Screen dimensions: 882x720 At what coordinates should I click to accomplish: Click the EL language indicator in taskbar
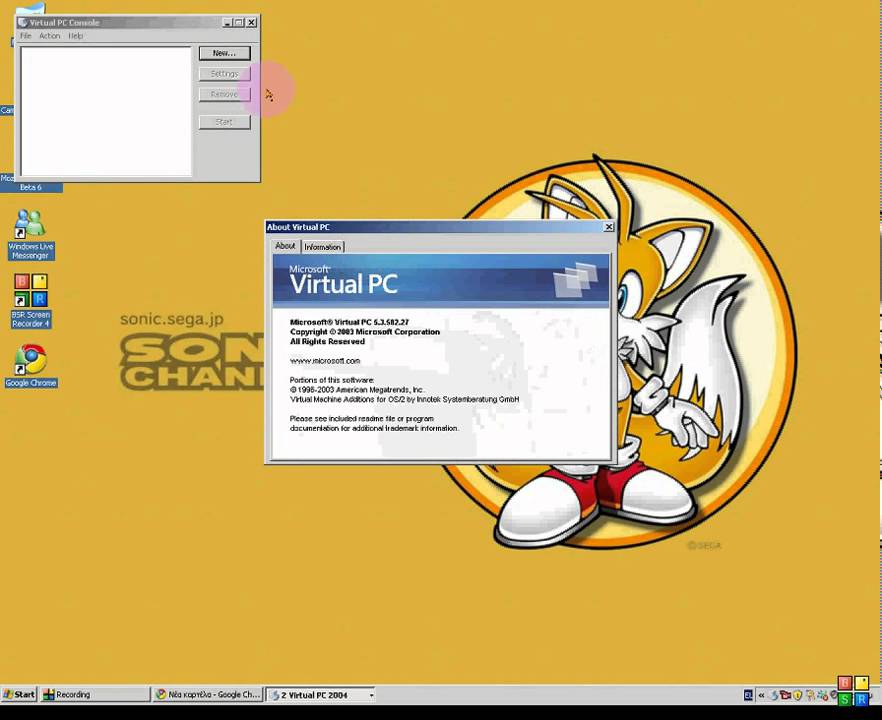748,695
